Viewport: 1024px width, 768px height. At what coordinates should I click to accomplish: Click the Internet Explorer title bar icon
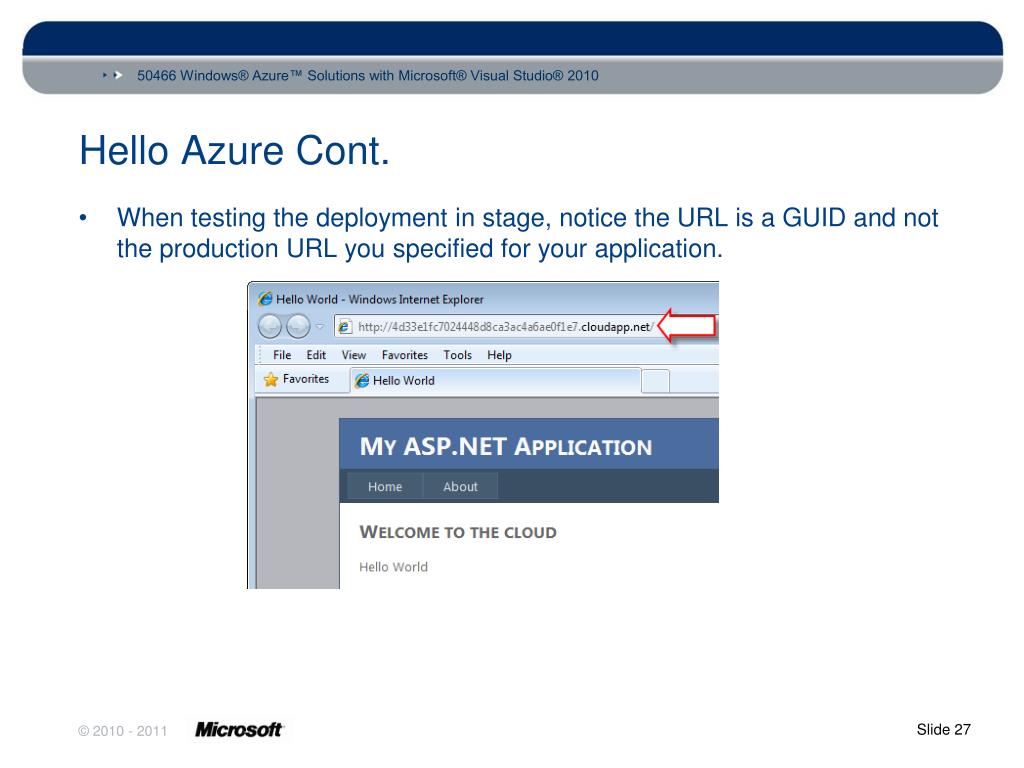[265, 299]
